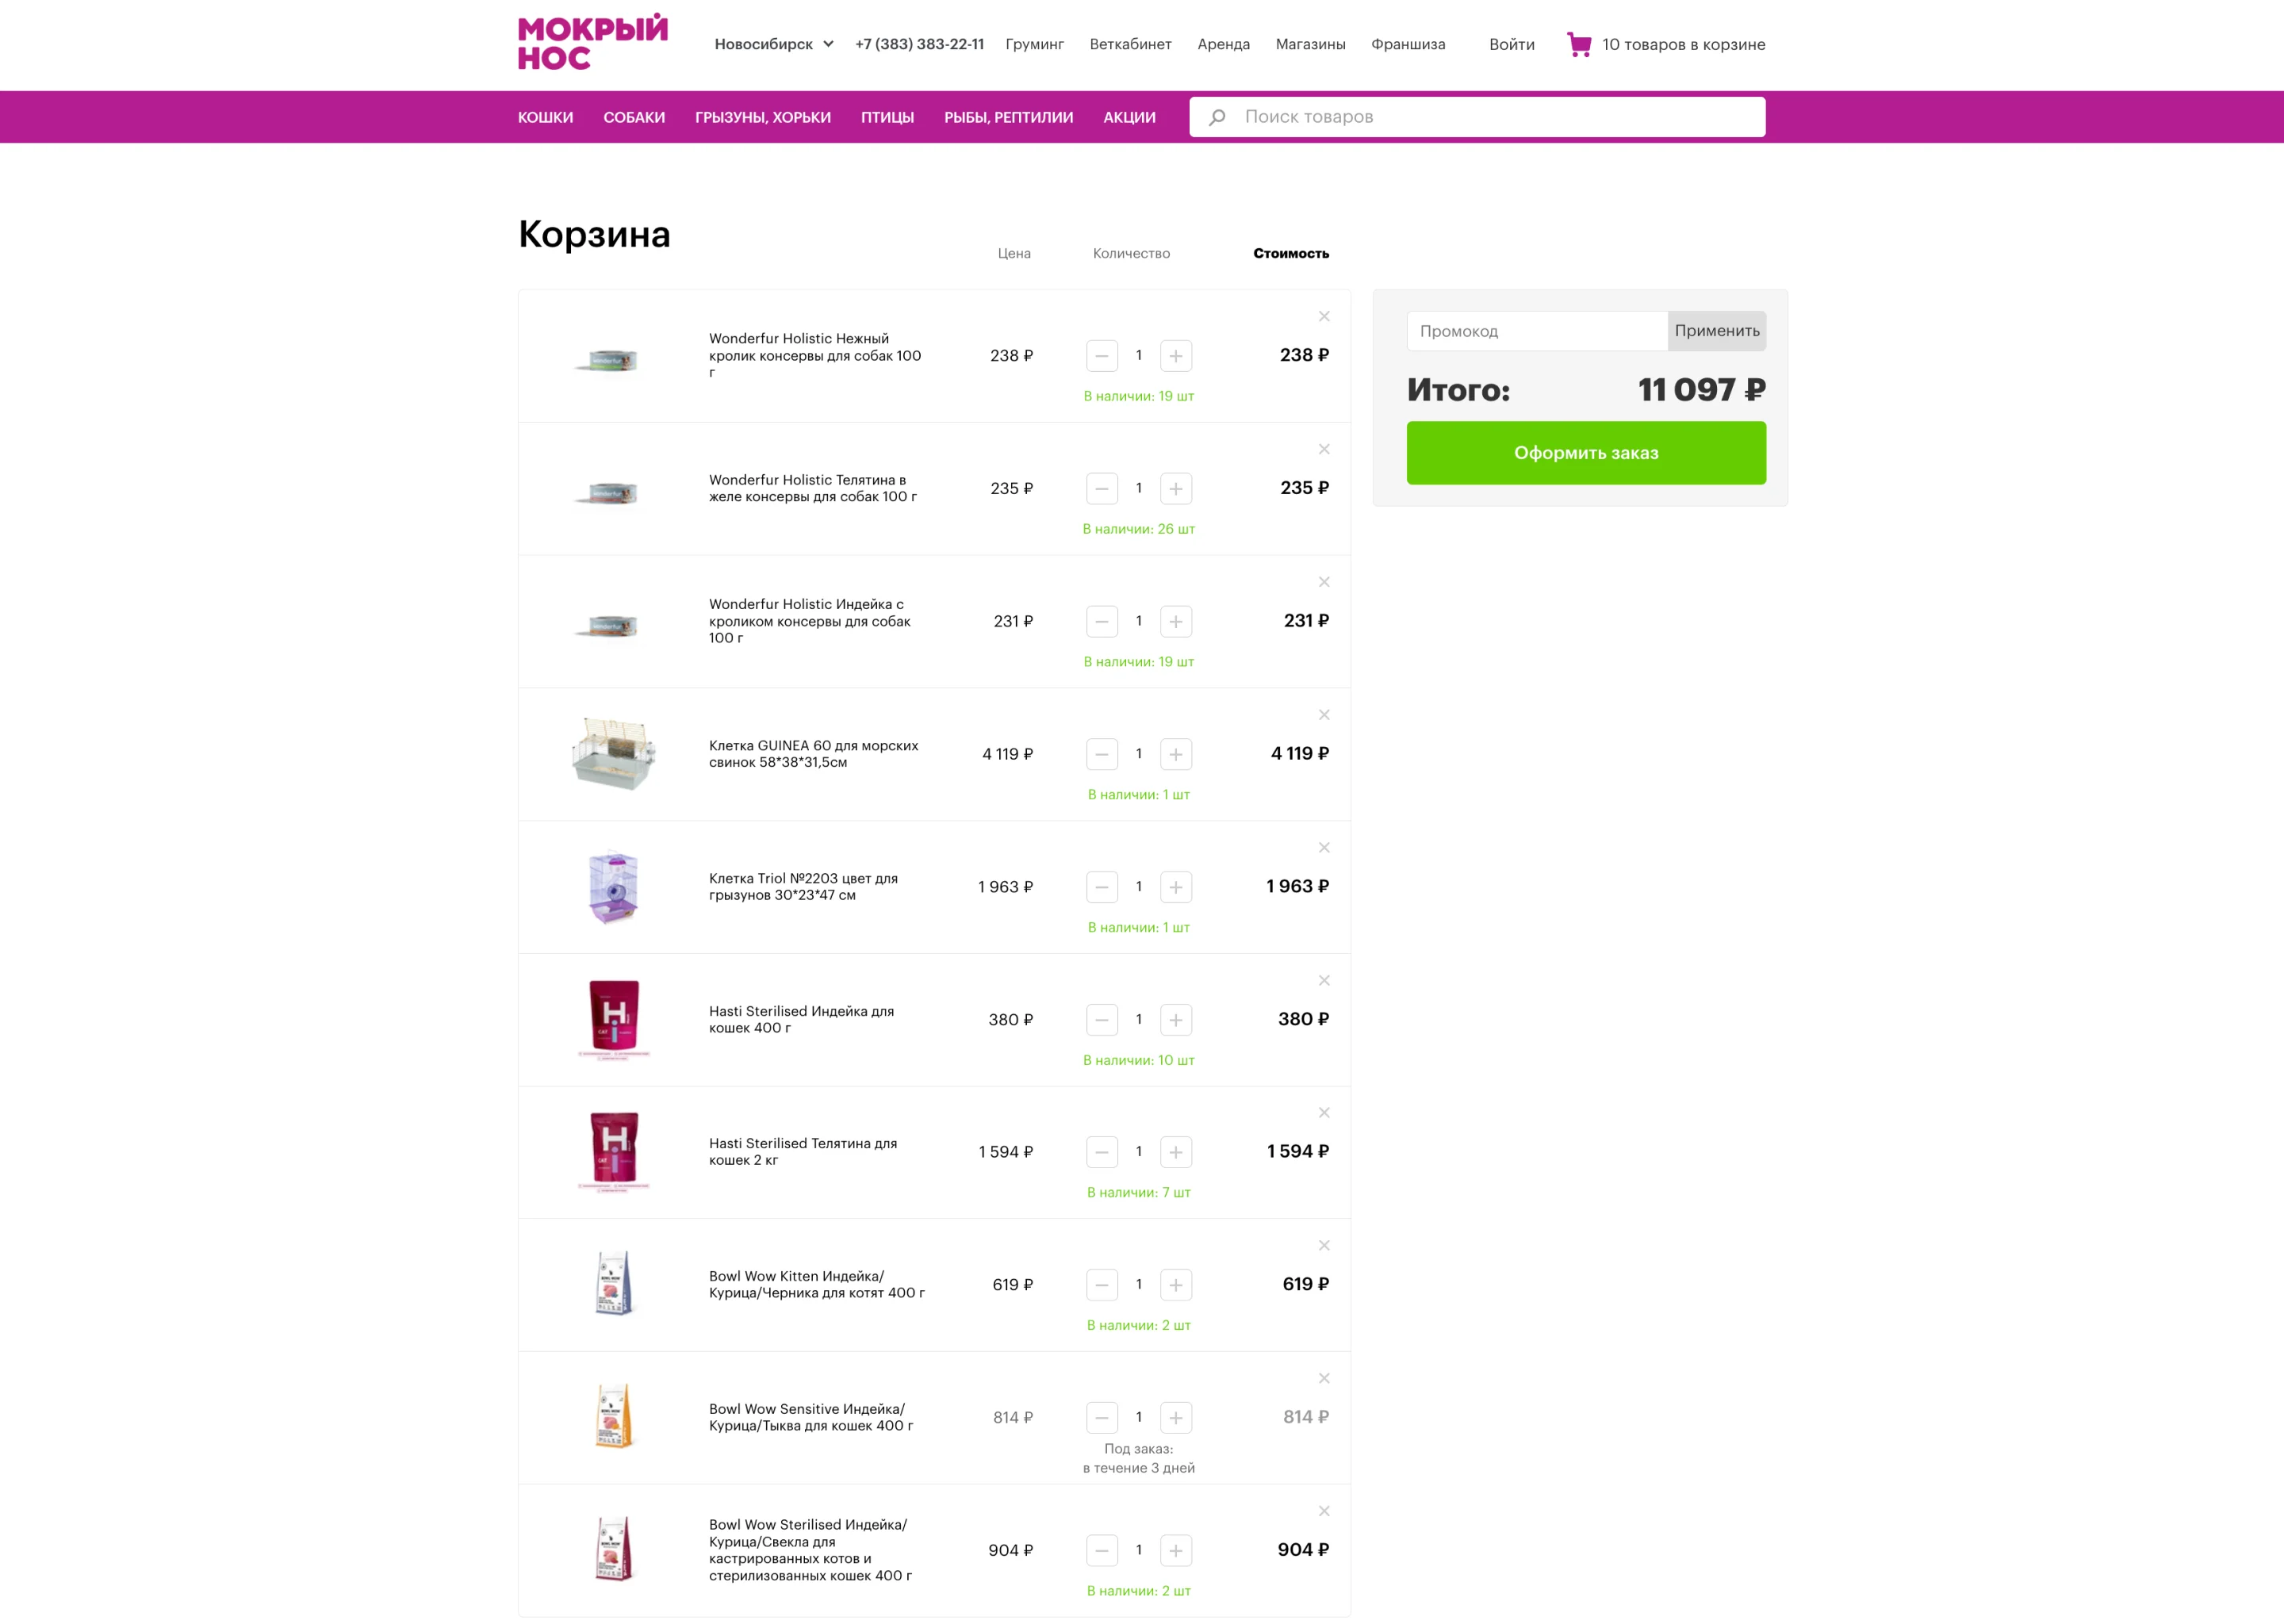Focus the Промокод input field

(x=1537, y=331)
